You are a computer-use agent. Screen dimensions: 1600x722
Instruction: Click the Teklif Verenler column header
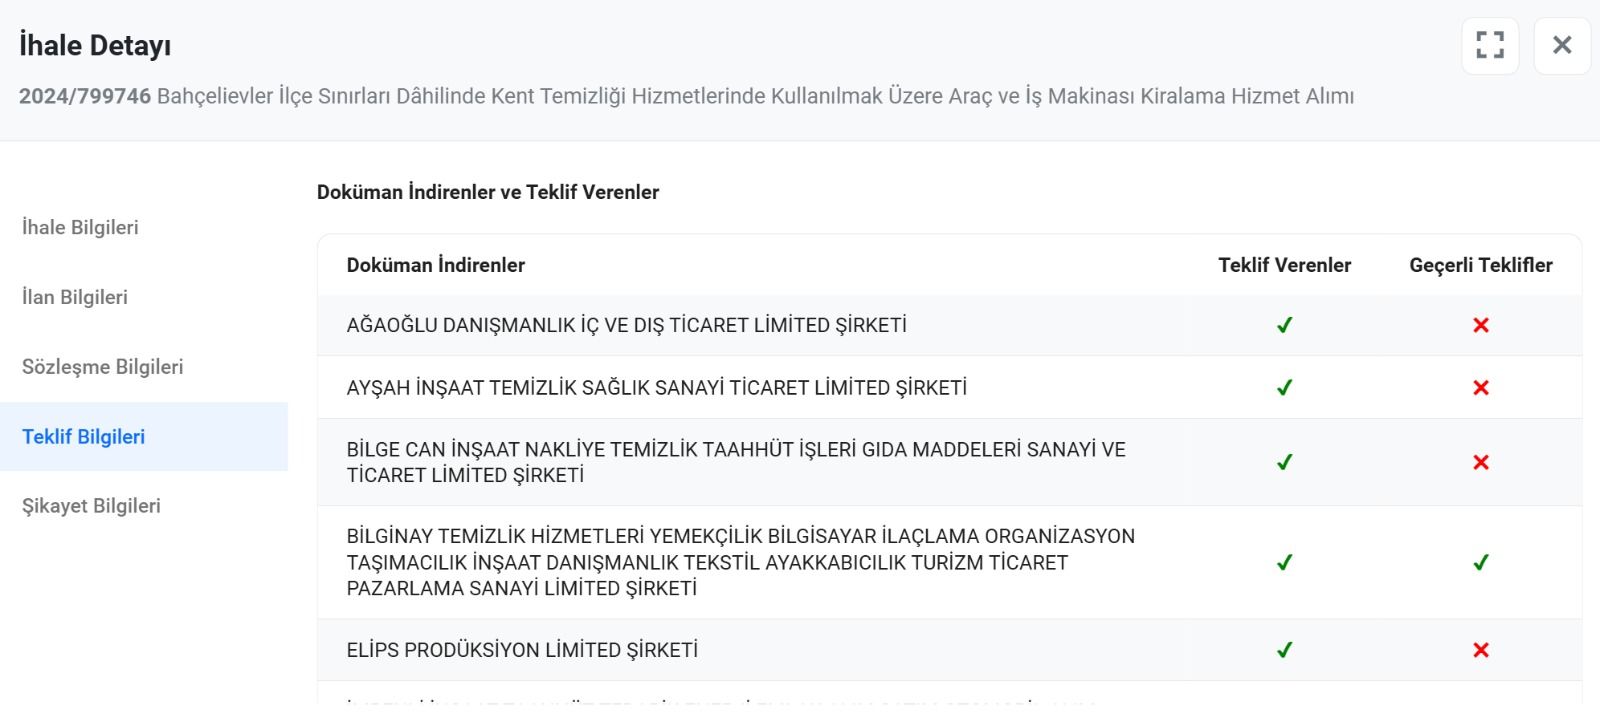click(x=1284, y=265)
